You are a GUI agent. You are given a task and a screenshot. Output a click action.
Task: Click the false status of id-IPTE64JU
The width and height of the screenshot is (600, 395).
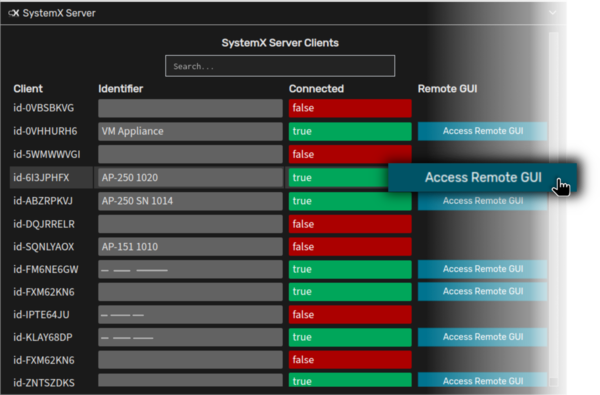click(350, 315)
